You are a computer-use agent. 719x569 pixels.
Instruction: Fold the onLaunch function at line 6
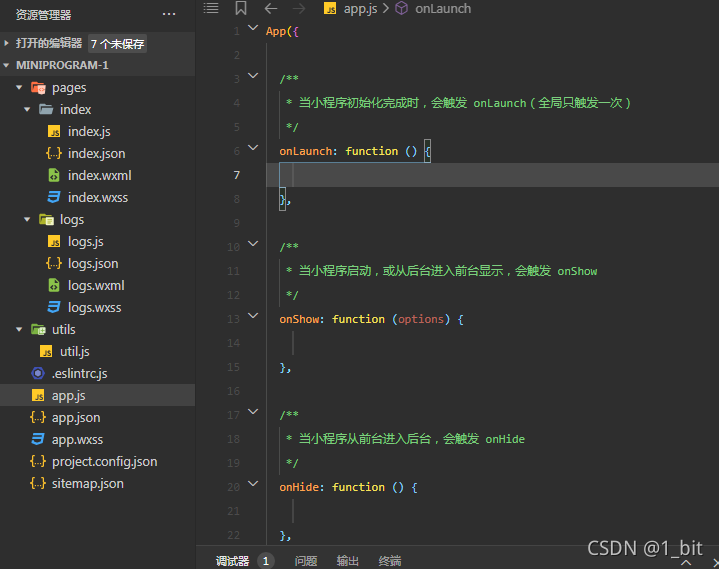coord(253,148)
